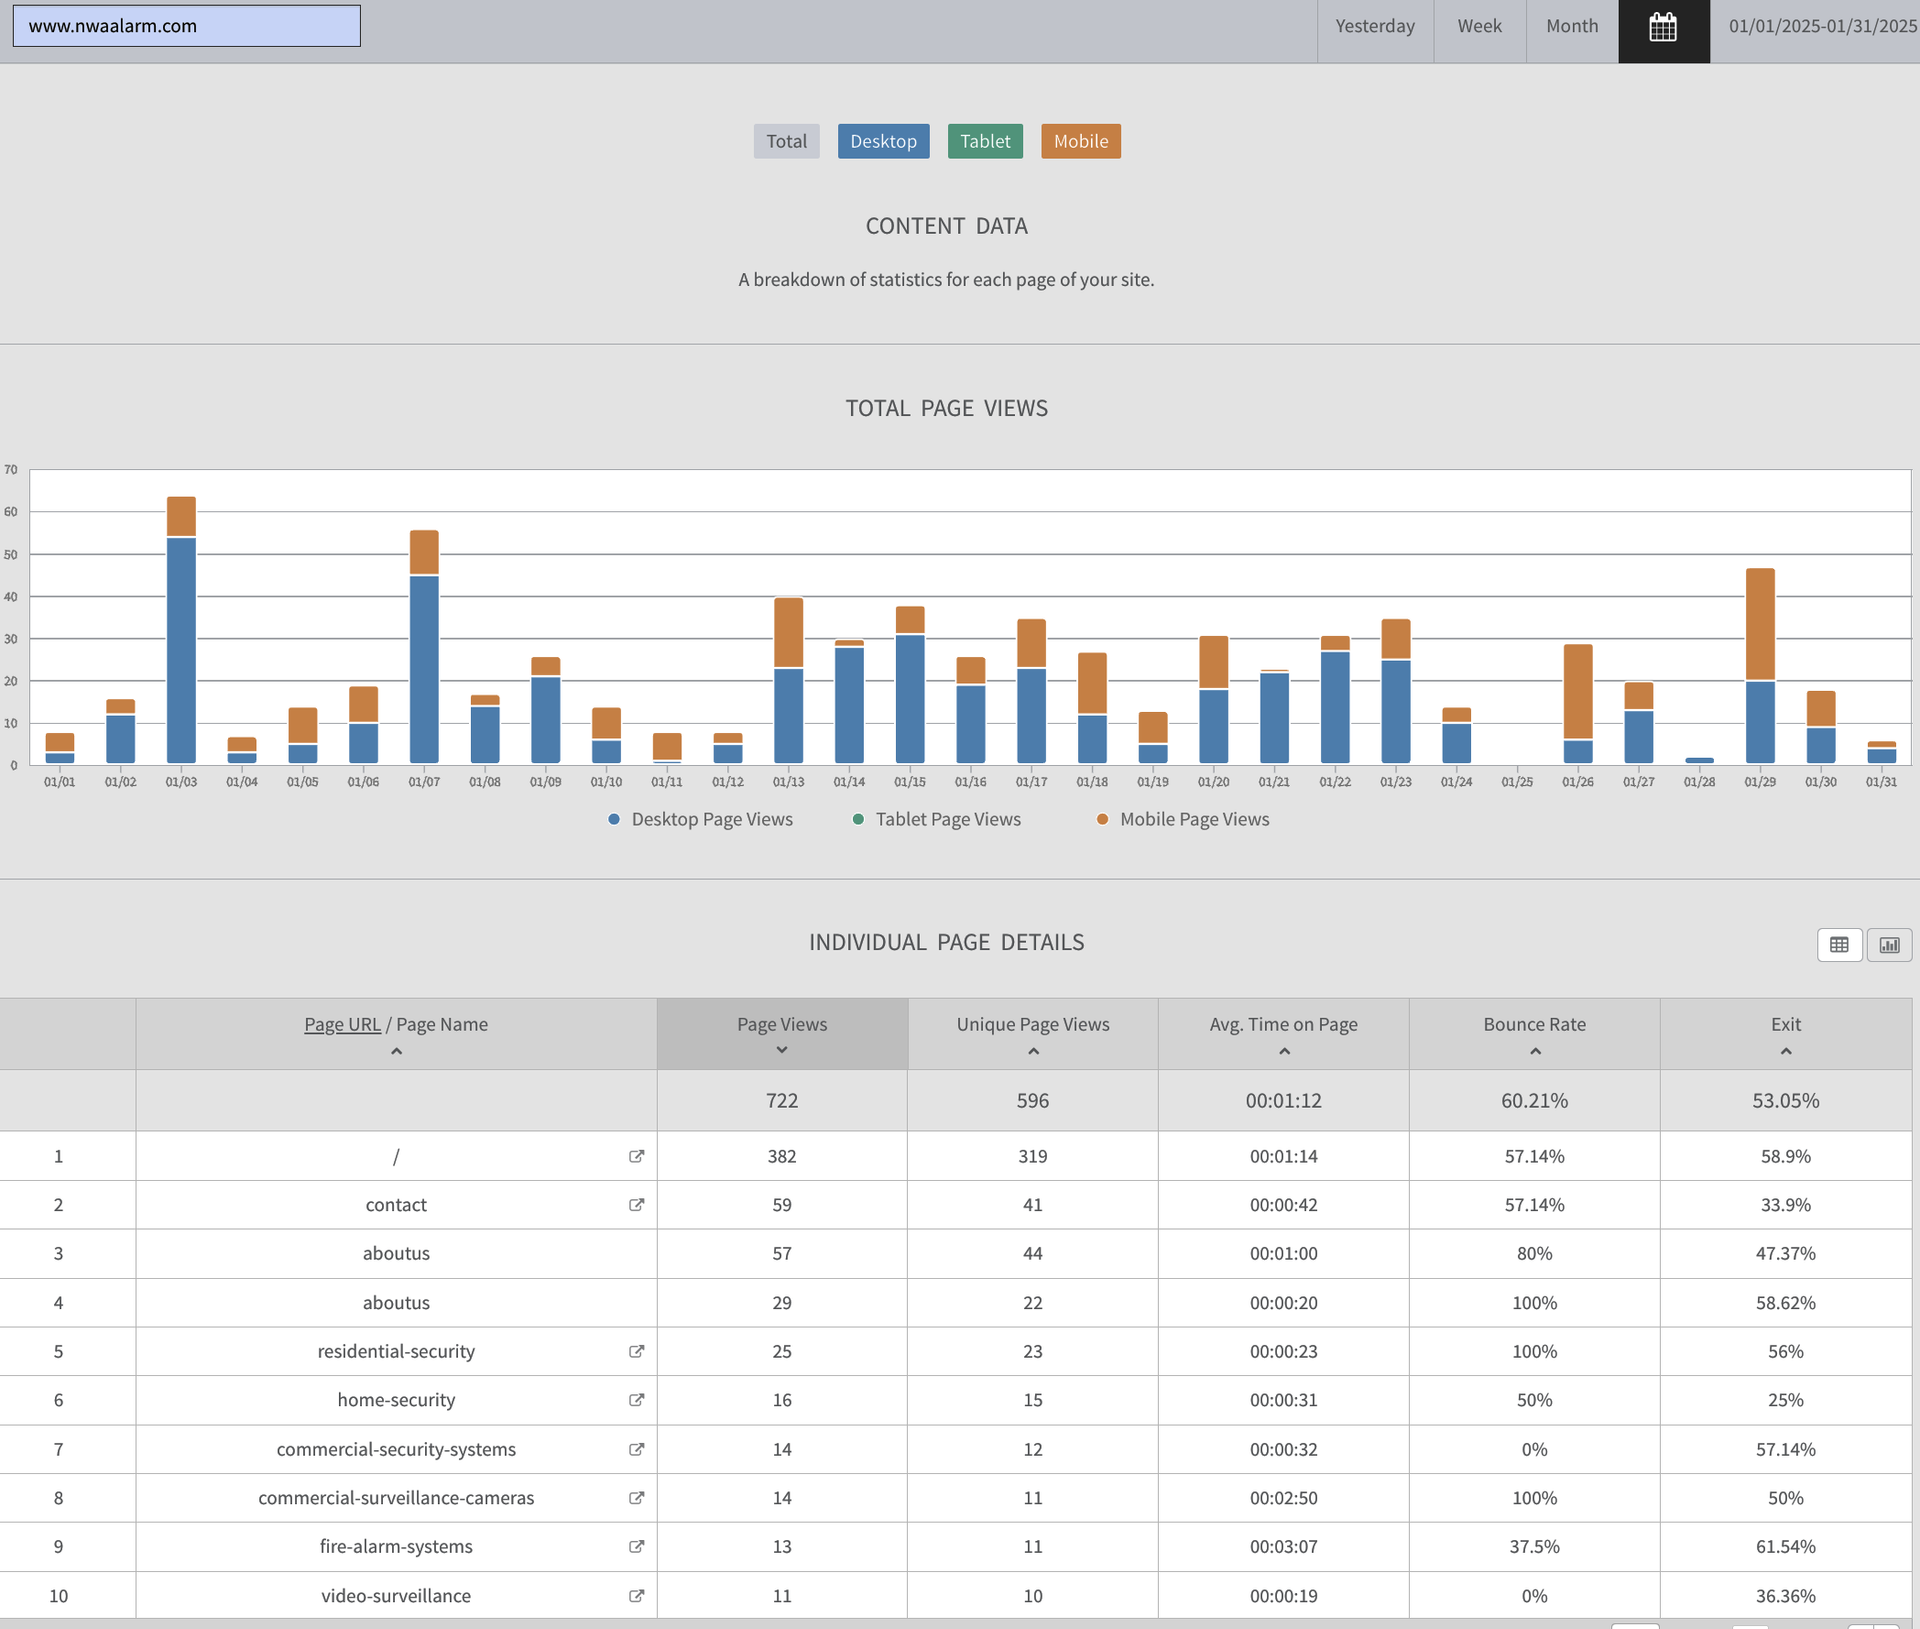Open external link for video-surveillance page
This screenshot has width=1920, height=1629.
pos(636,1595)
